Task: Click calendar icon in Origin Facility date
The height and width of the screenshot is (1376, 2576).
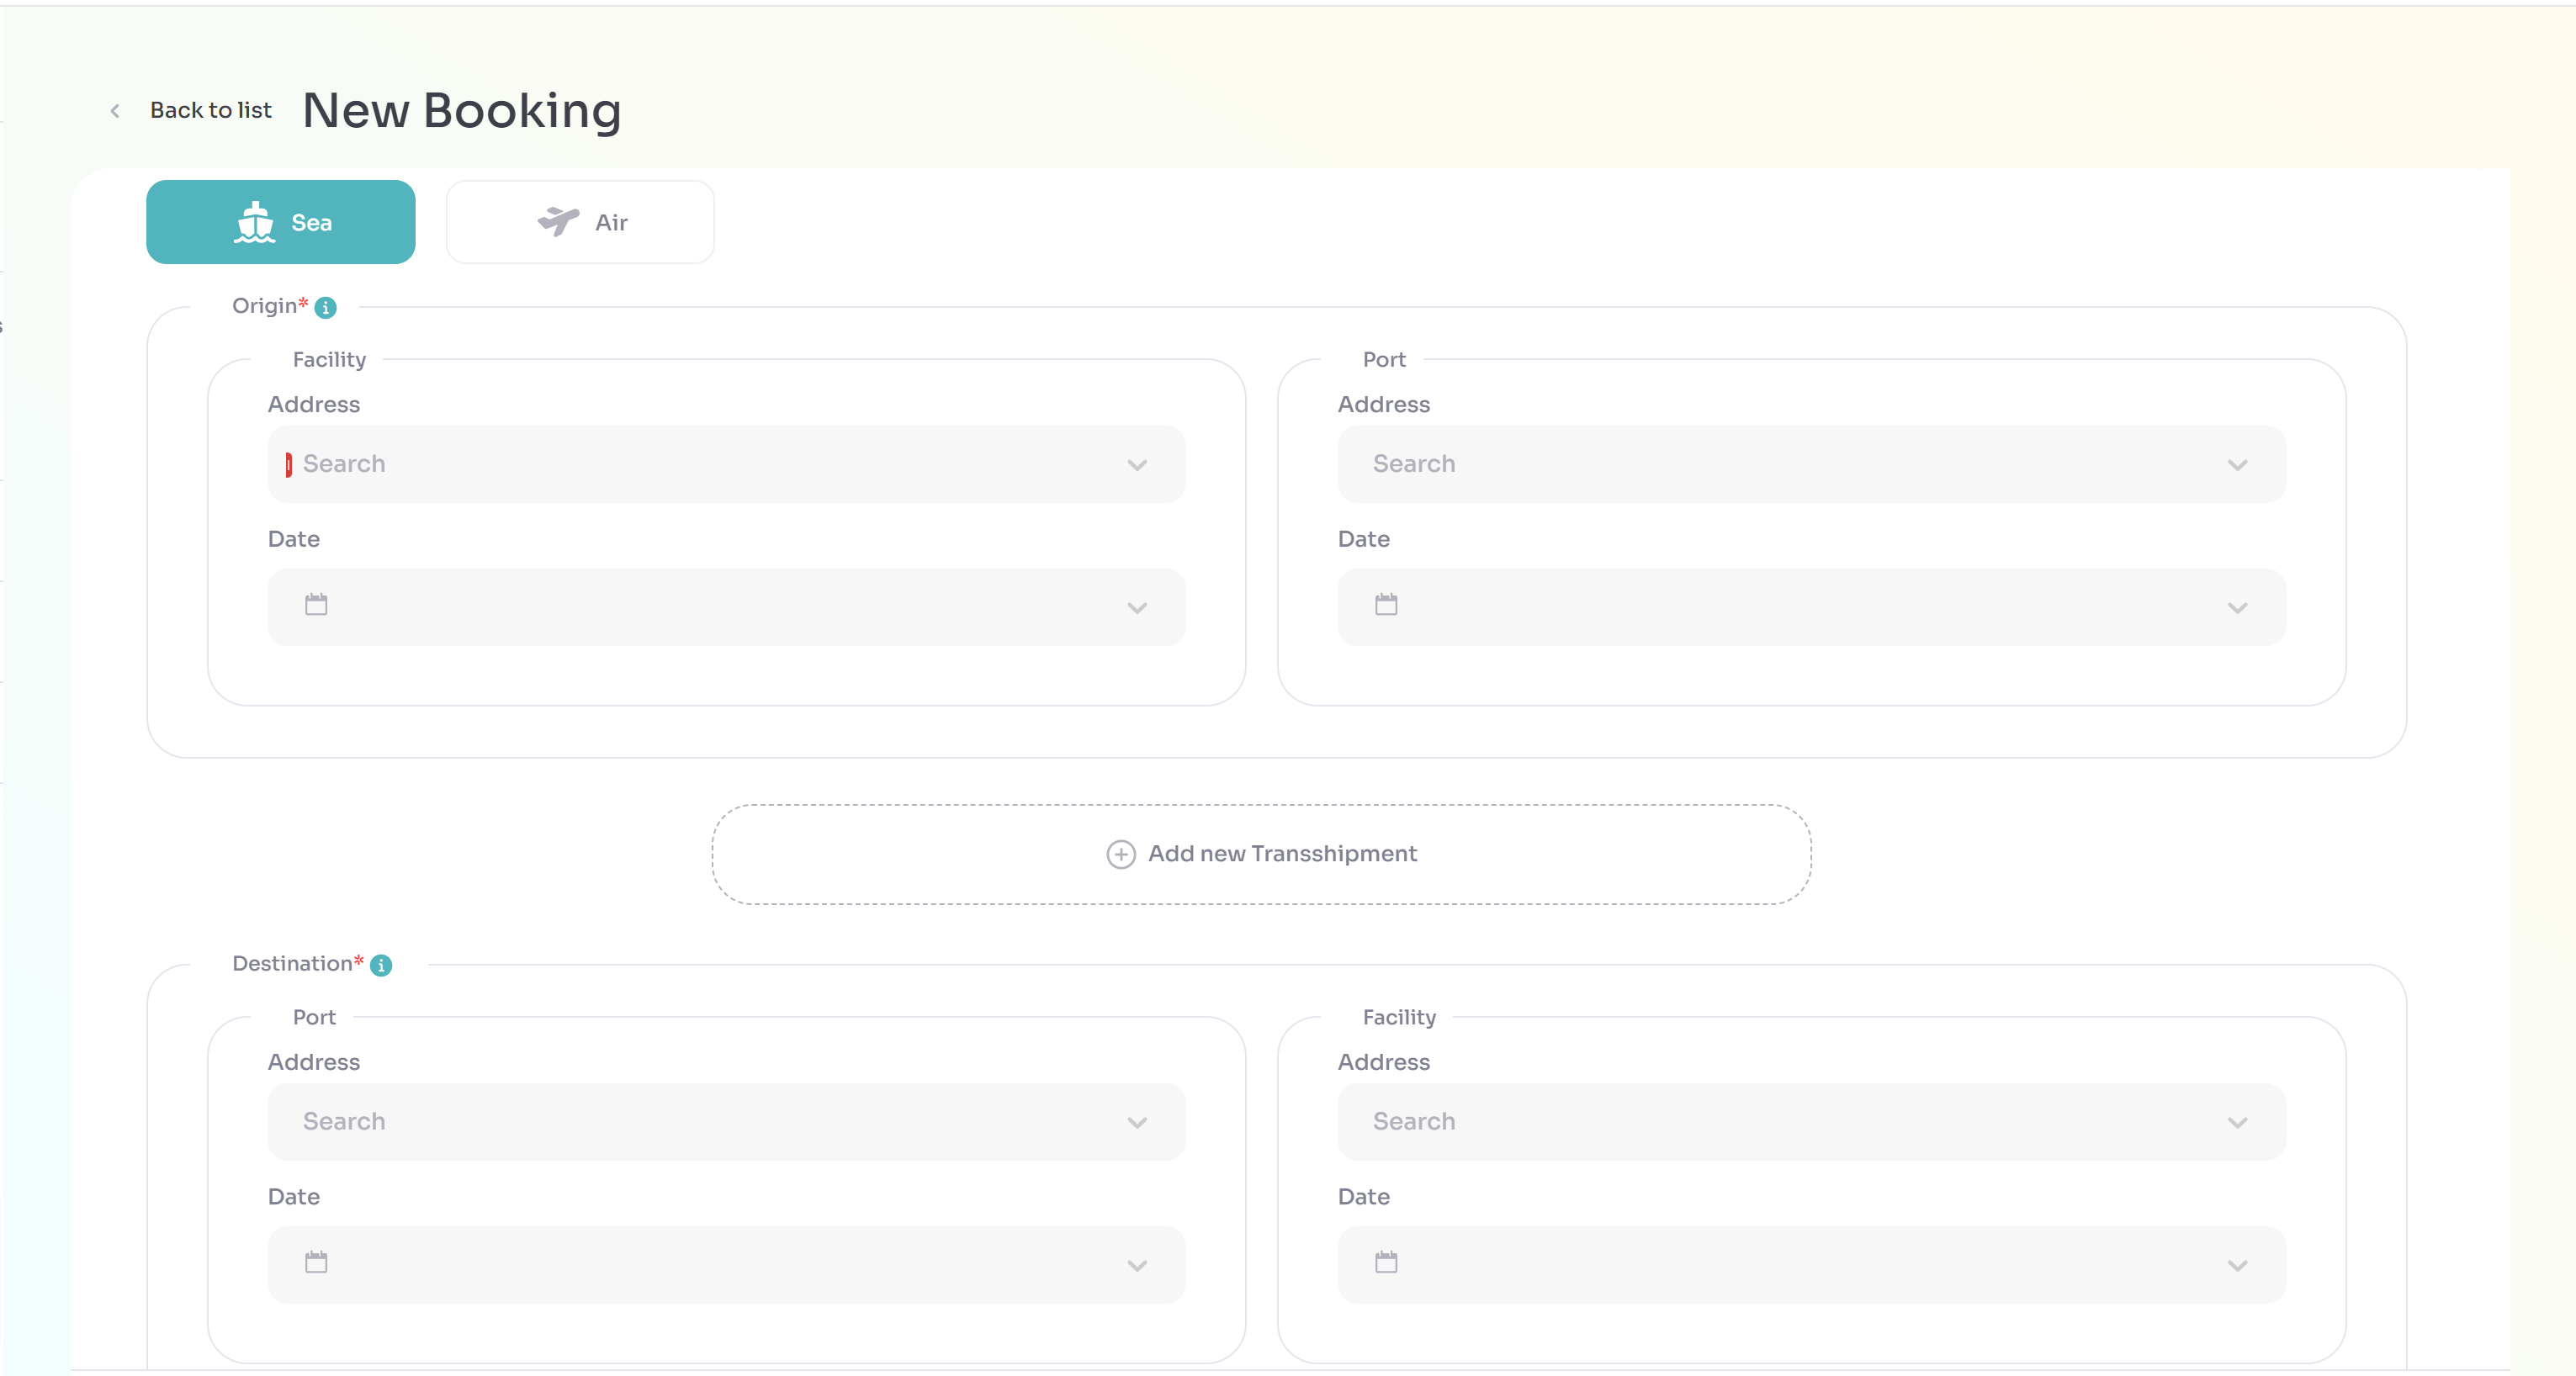Action: 316,605
